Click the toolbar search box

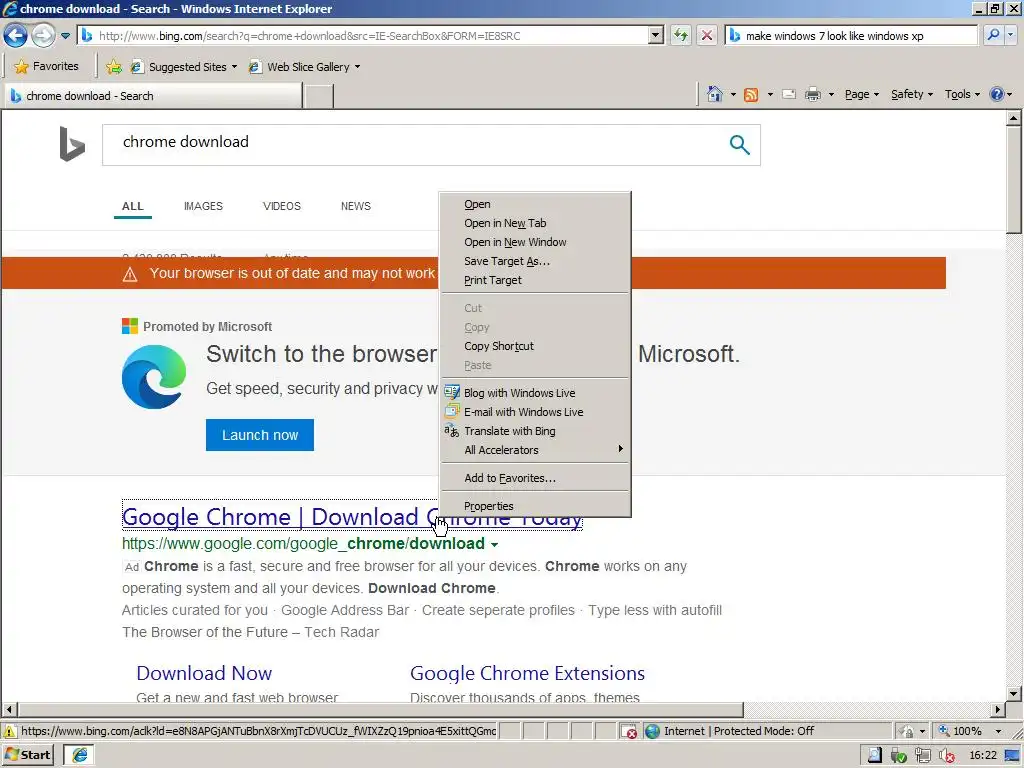coord(851,36)
